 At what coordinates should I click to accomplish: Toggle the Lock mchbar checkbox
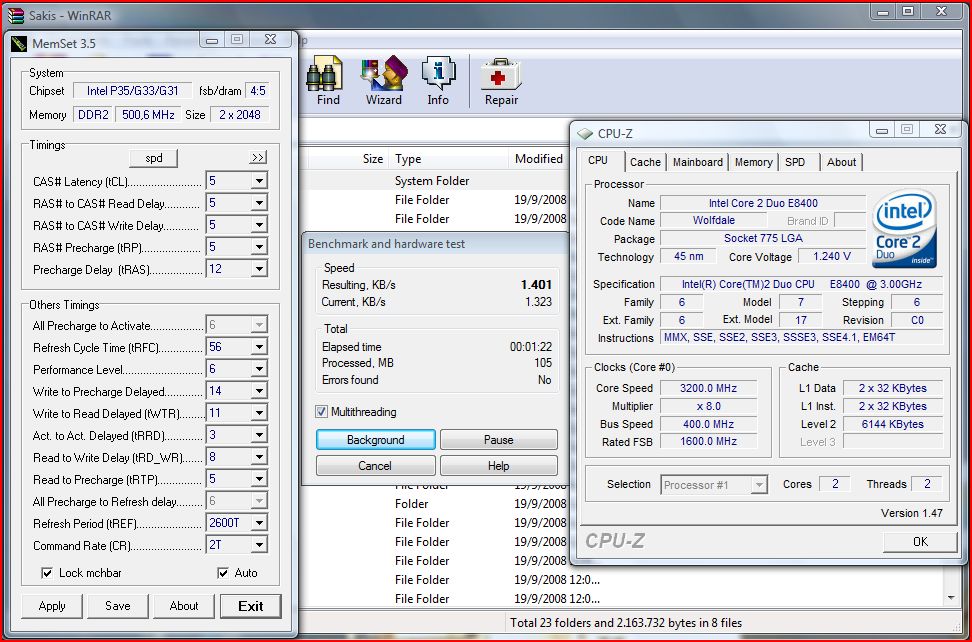click(x=46, y=573)
